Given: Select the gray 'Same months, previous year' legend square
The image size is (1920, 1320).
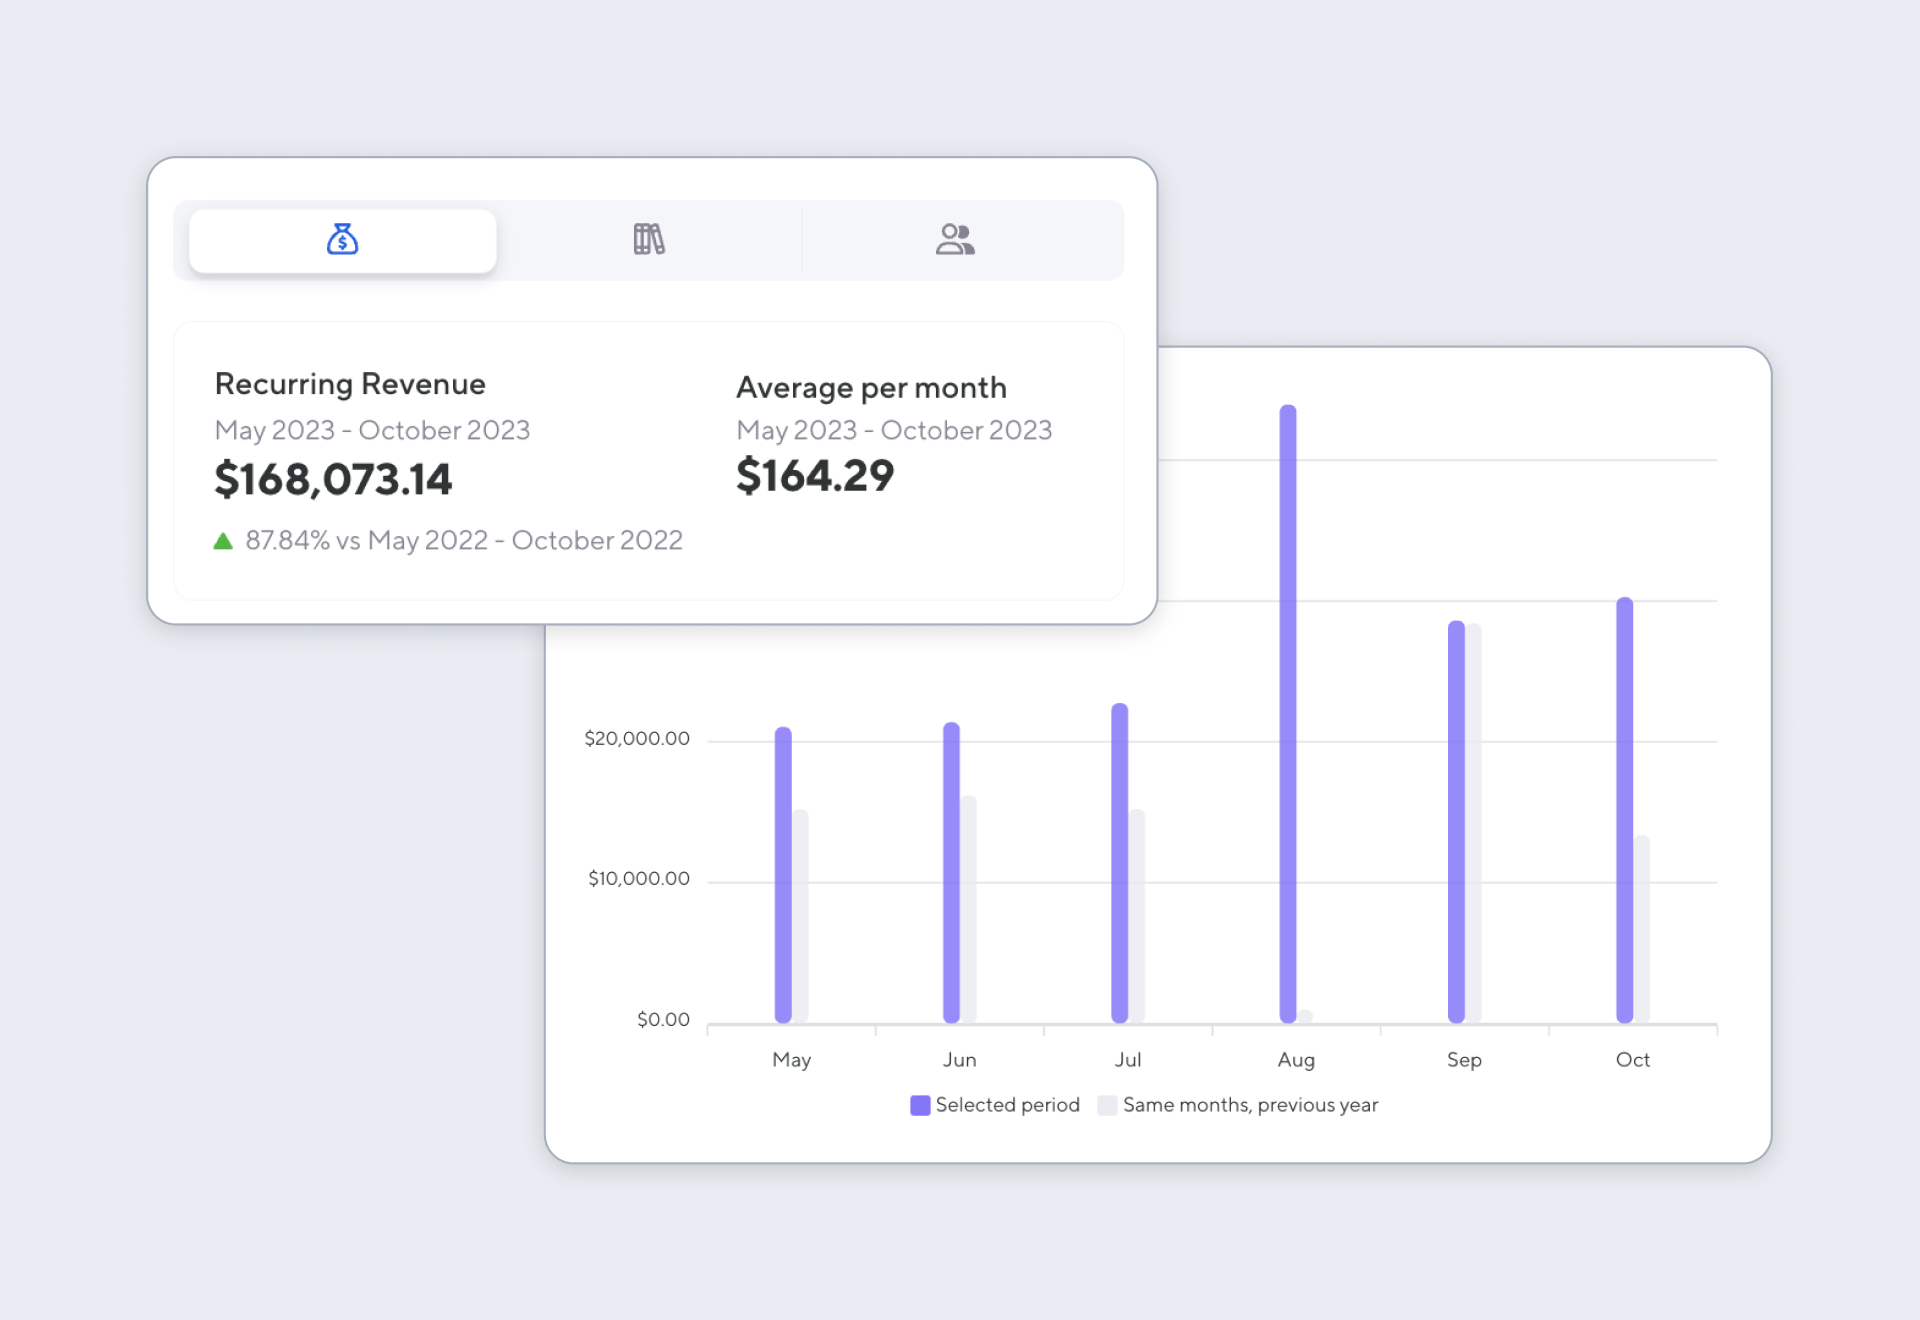Looking at the screenshot, I should pyautogui.click(x=1107, y=1105).
